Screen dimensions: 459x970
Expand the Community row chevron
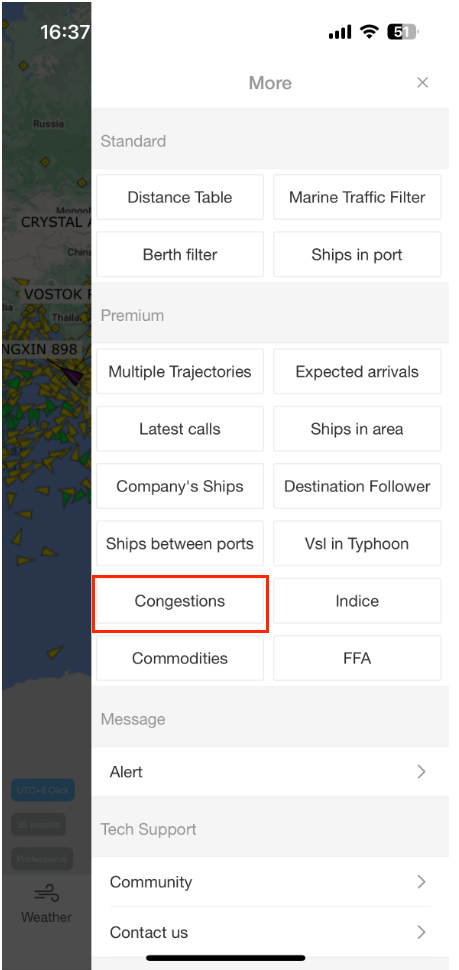coord(421,882)
